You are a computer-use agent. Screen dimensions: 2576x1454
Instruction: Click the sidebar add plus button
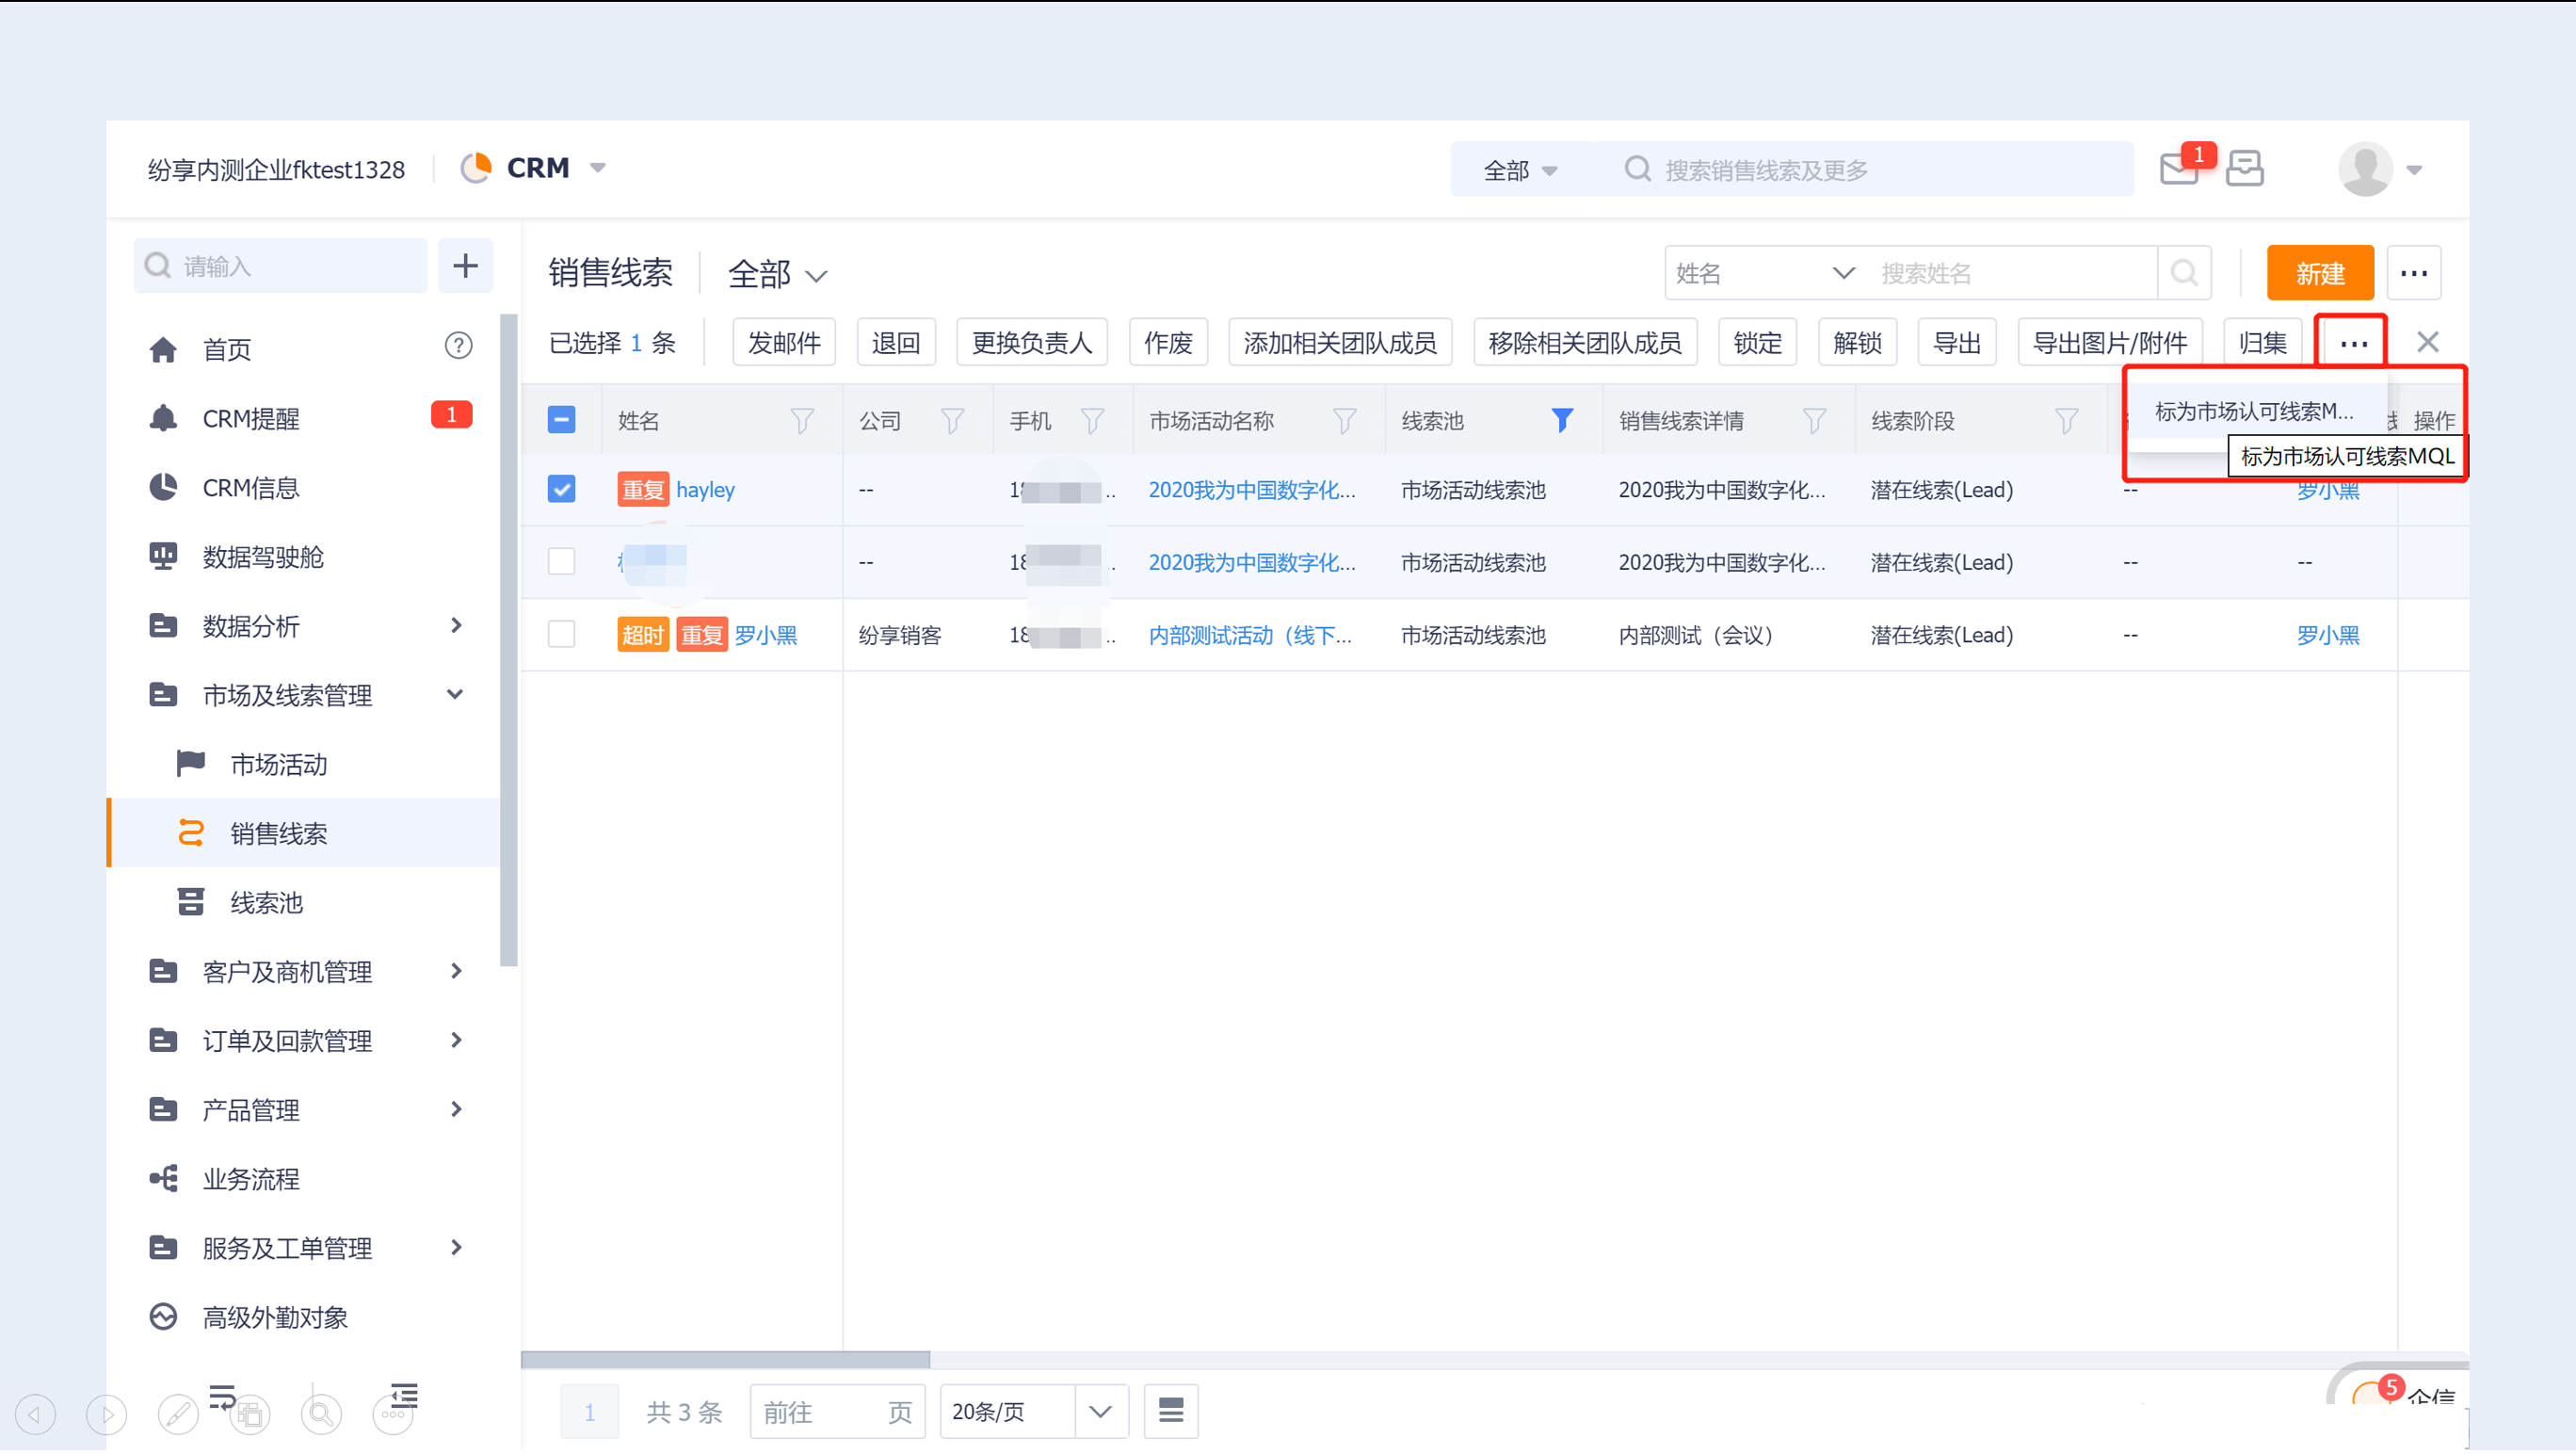click(465, 266)
